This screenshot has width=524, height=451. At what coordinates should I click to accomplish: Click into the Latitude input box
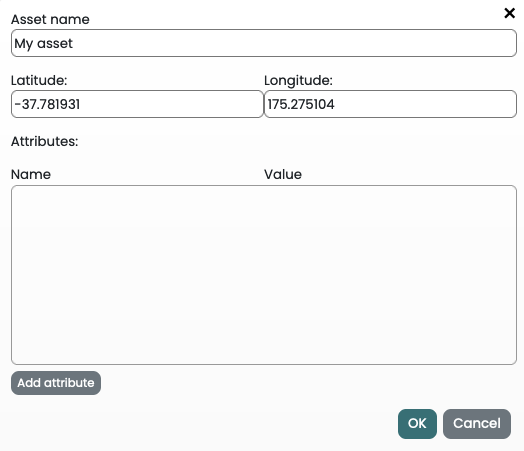(137, 104)
